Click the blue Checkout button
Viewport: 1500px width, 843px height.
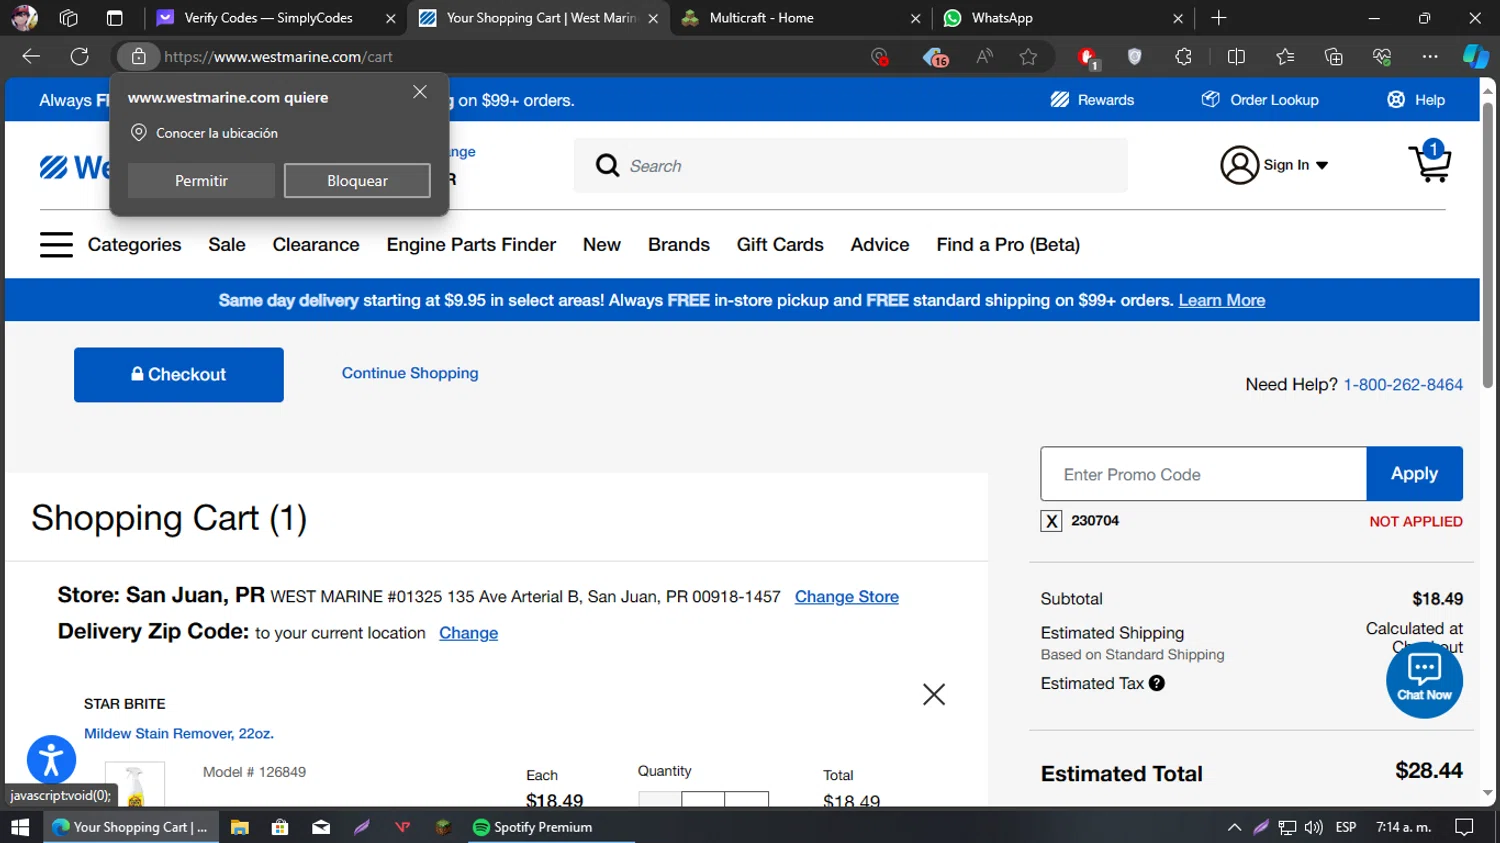tap(179, 375)
